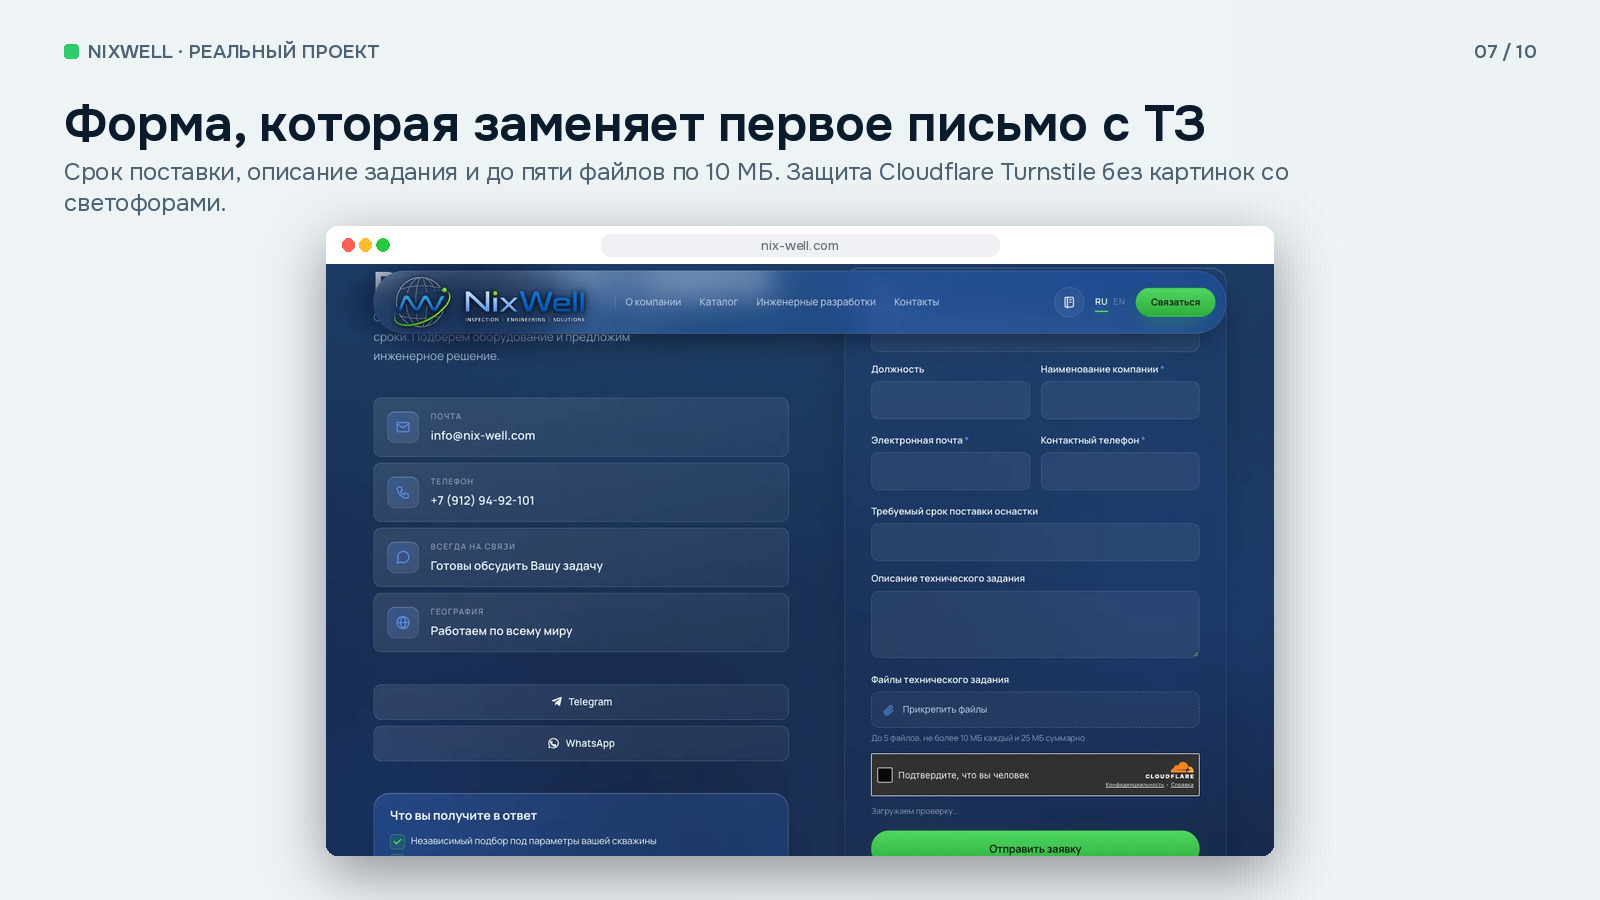Switch language to RU

click(1101, 302)
